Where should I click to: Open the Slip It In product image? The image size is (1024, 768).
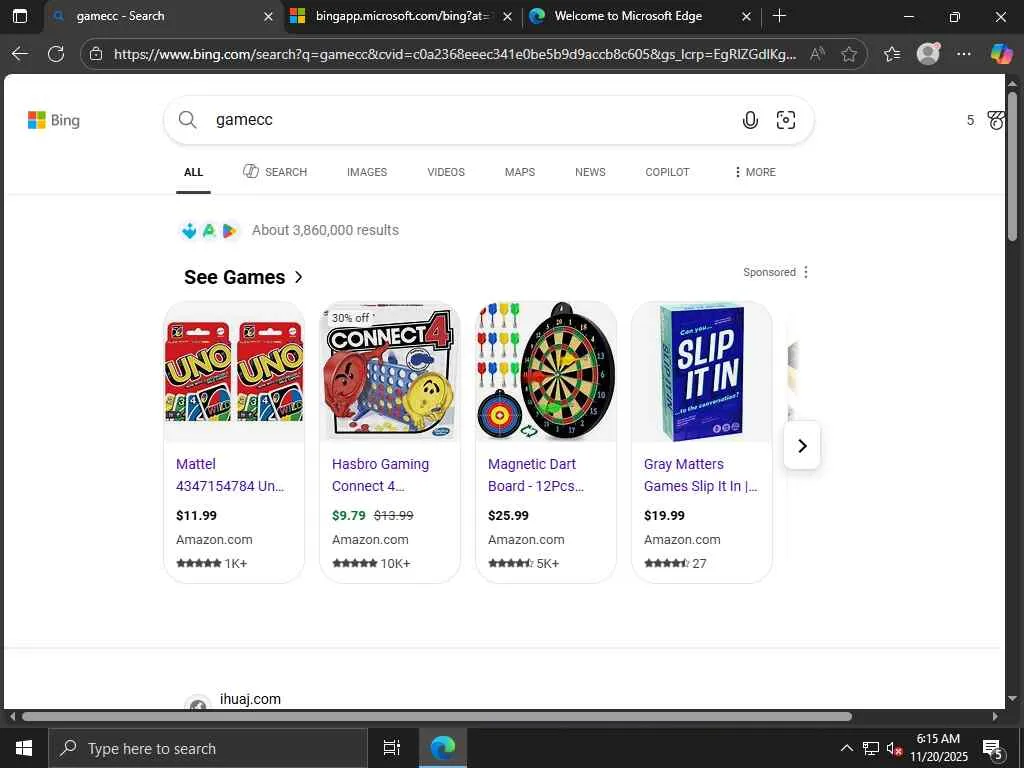(x=702, y=372)
